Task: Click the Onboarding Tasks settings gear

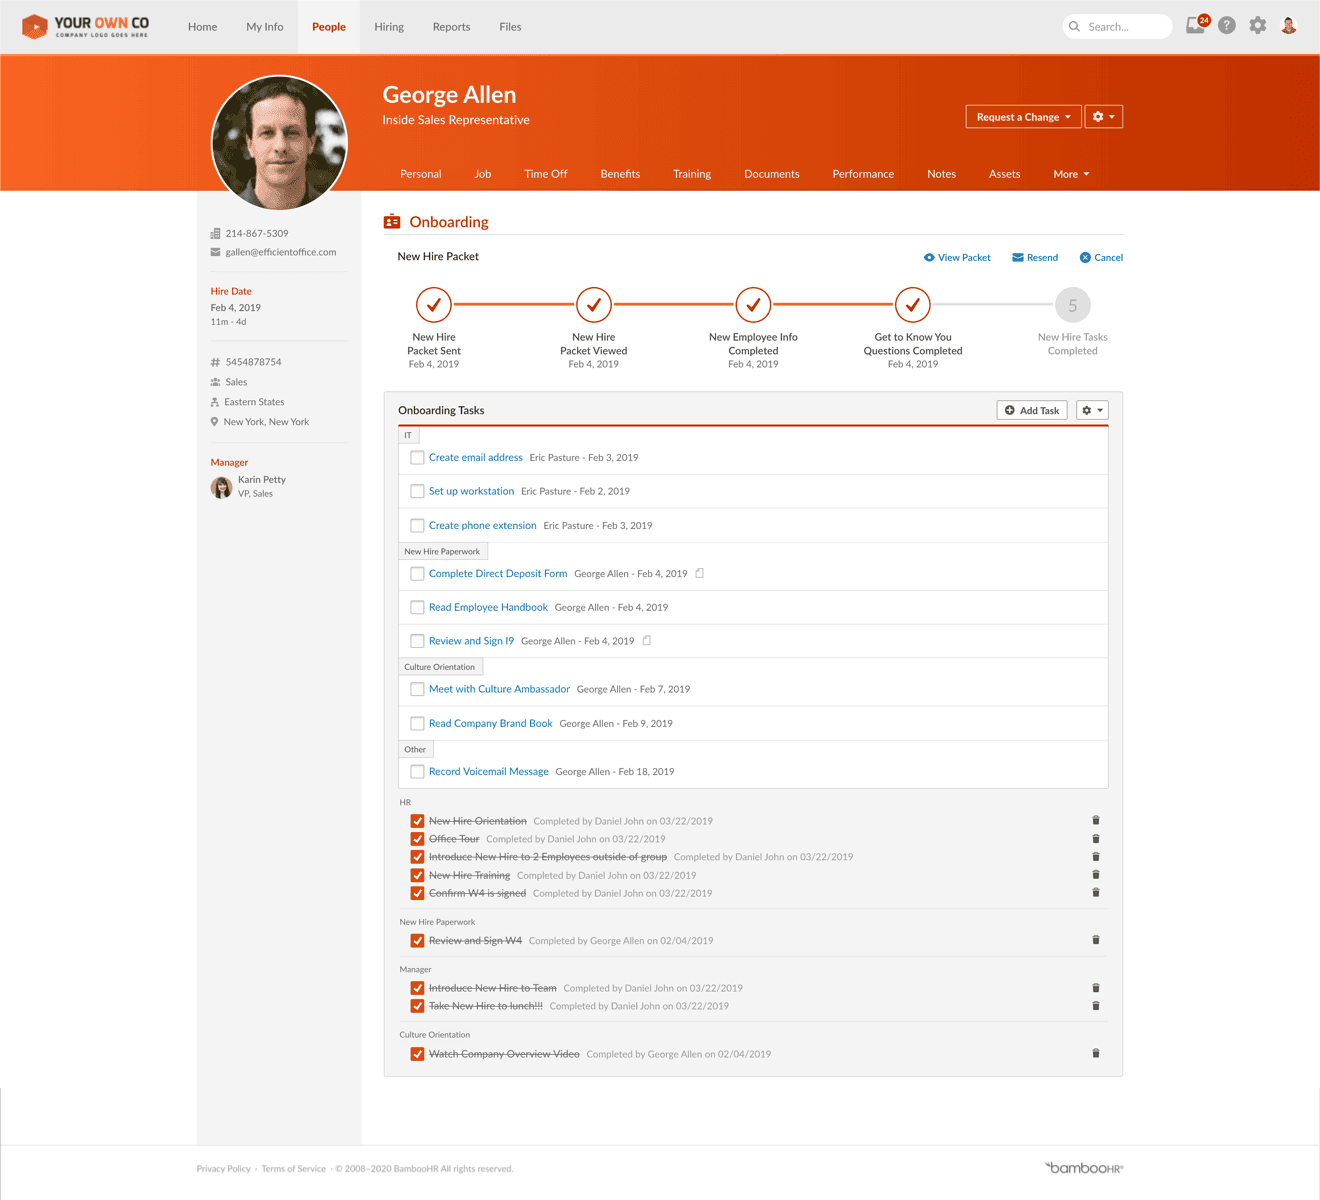Action: (x=1091, y=410)
